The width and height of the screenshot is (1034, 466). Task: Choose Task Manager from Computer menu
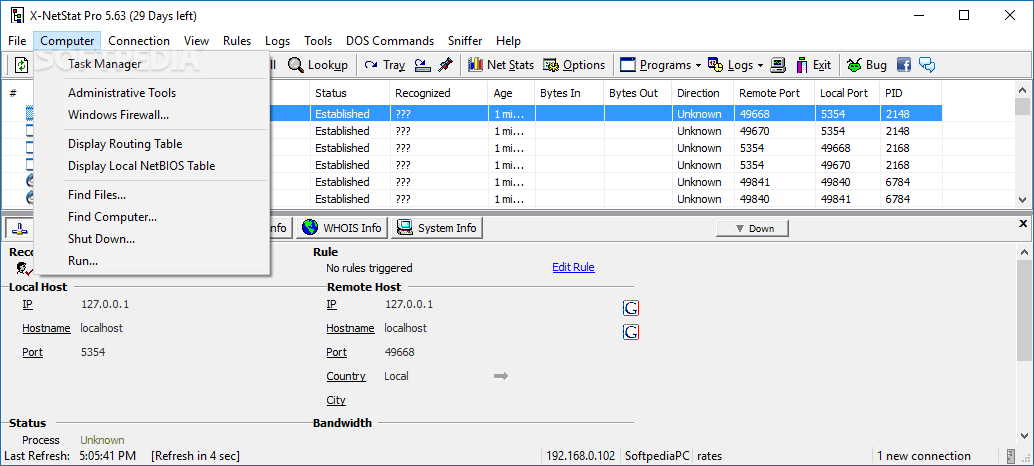point(152,64)
